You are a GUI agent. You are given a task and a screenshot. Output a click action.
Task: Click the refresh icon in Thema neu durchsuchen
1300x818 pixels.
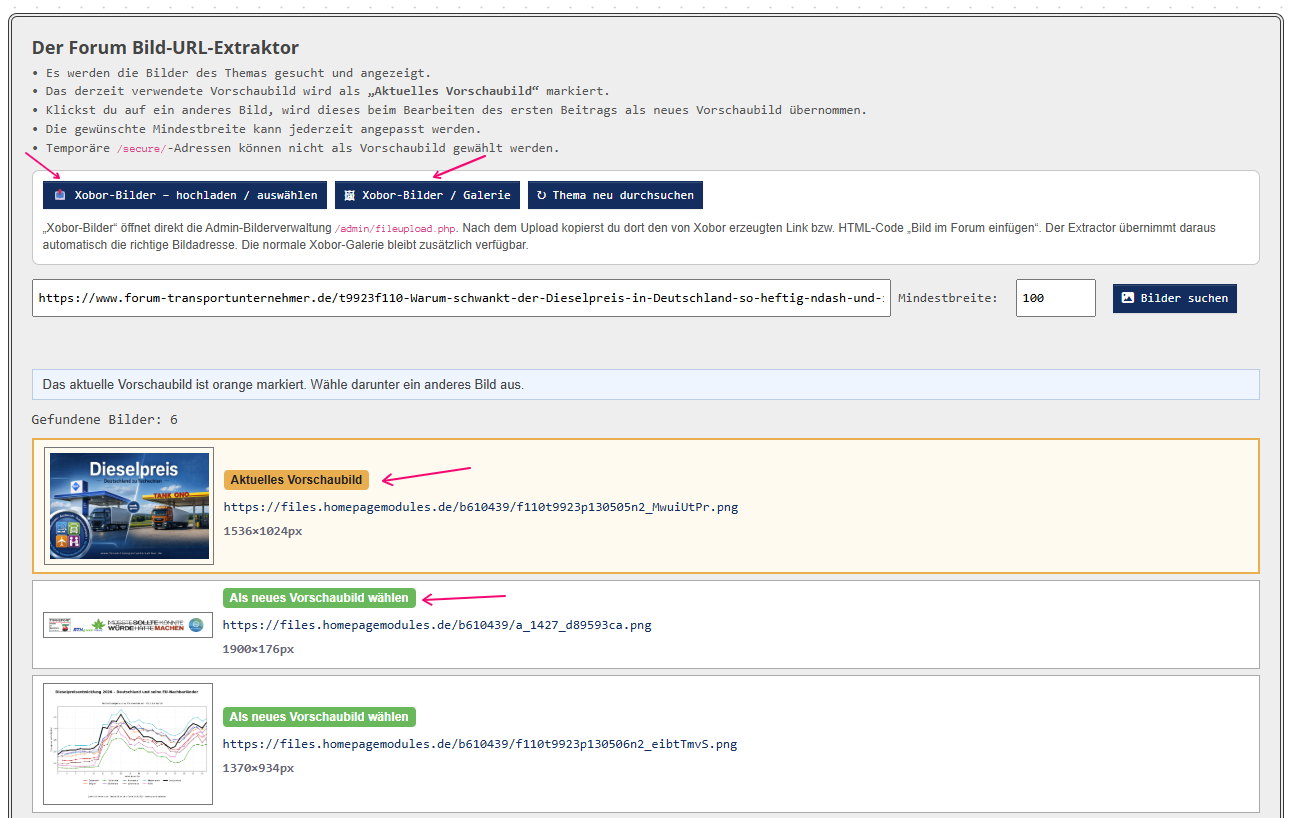pyautogui.click(x=542, y=195)
